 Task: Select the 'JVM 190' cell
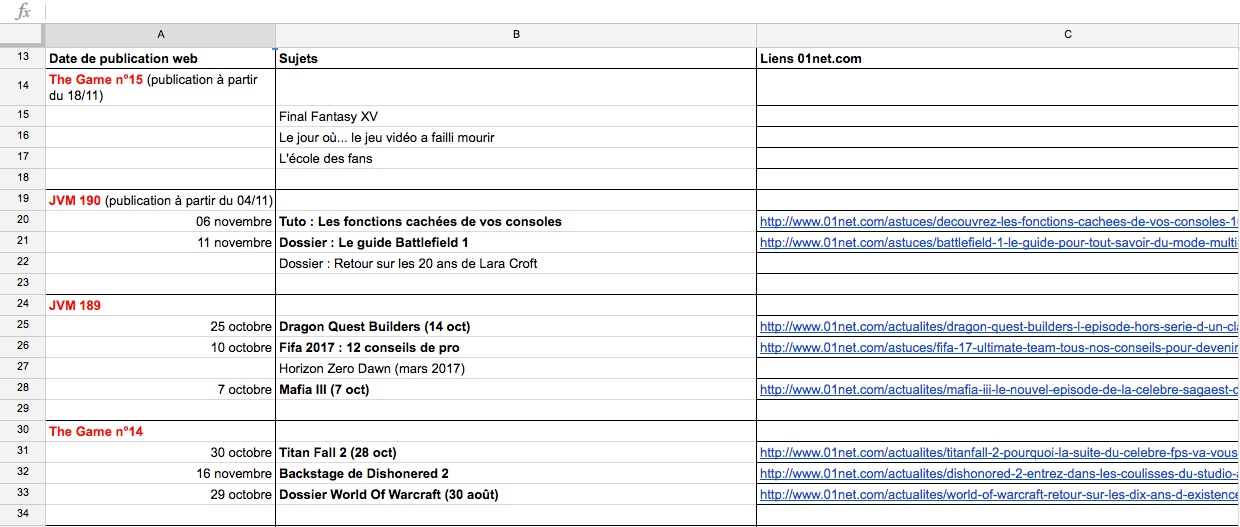tap(161, 200)
